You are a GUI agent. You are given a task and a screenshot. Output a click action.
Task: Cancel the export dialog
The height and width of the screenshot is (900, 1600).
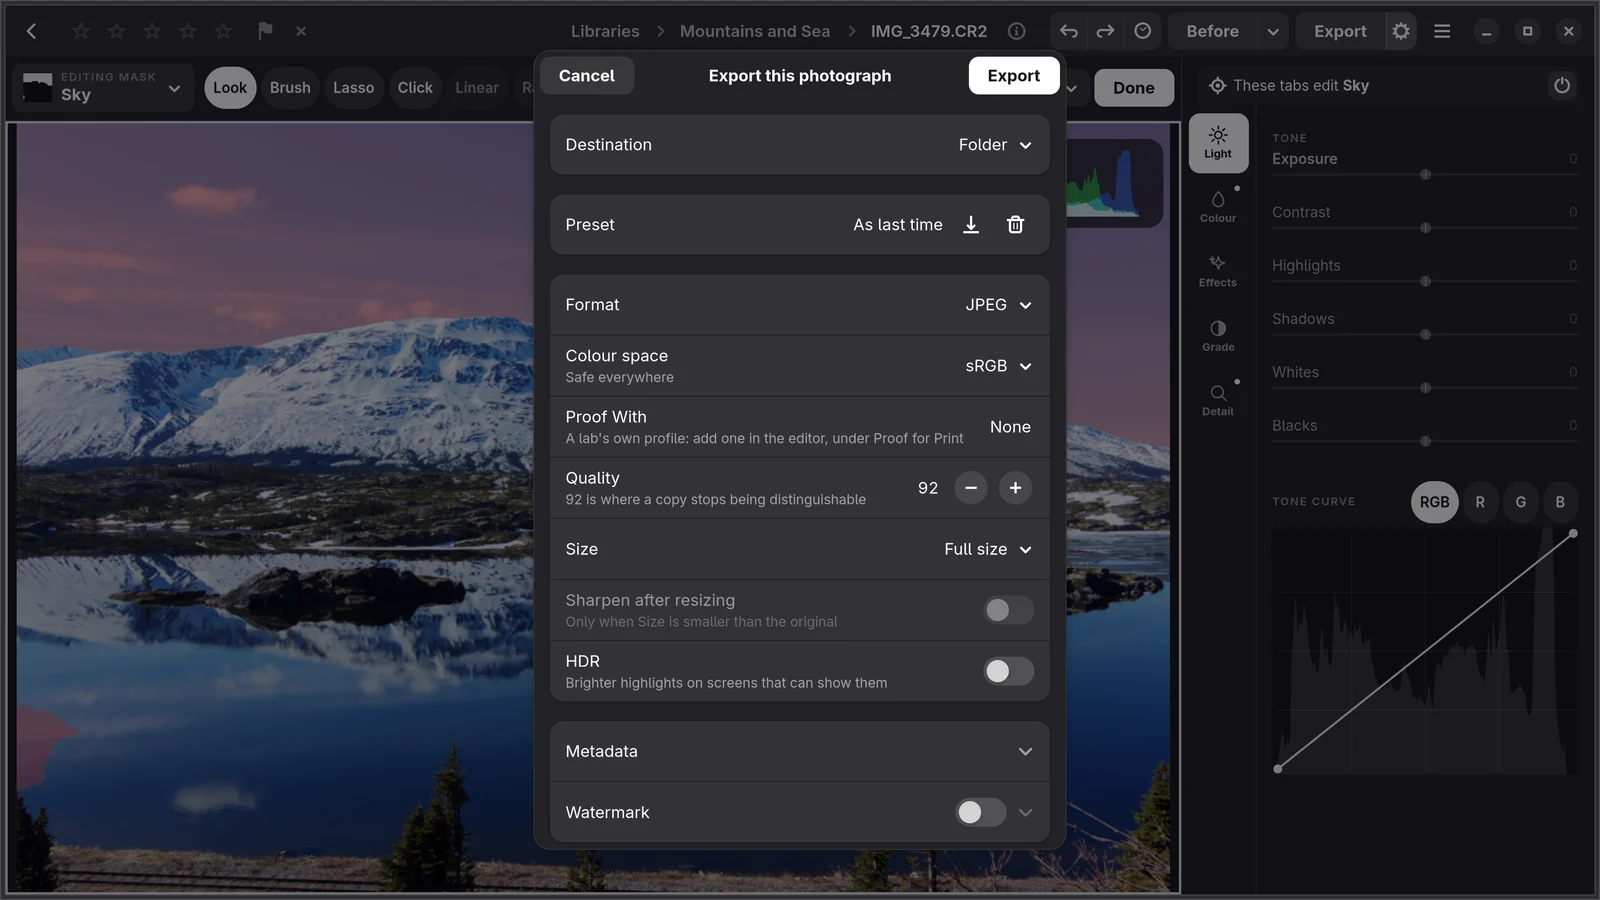[x=586, y=76]
